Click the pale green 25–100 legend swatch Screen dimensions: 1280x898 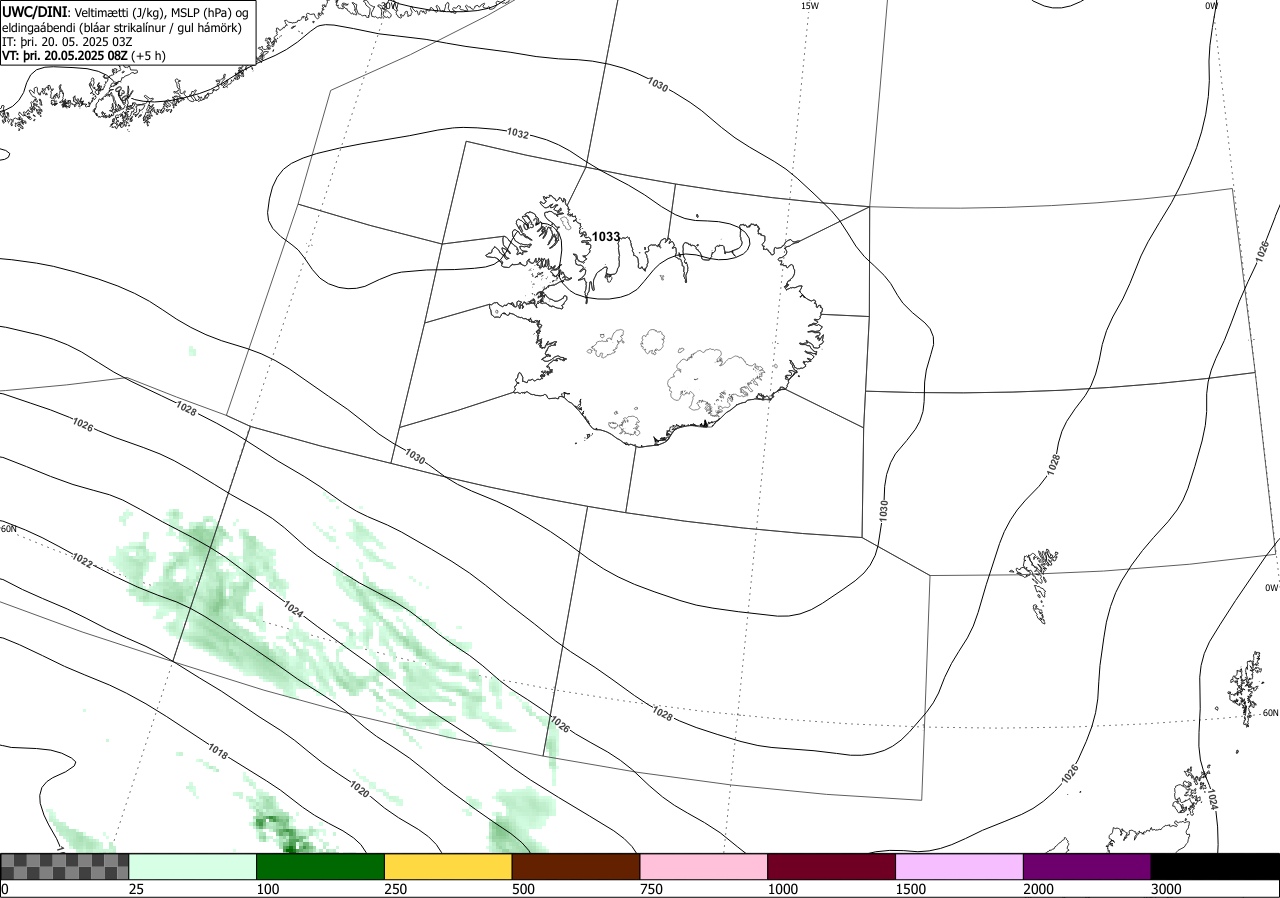193,866
